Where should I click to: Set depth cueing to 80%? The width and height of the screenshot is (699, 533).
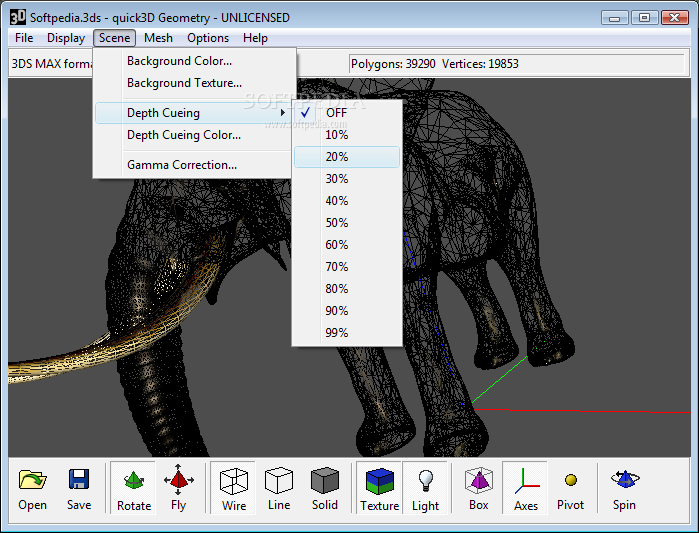pyautogui.click(x=347, y=289)
